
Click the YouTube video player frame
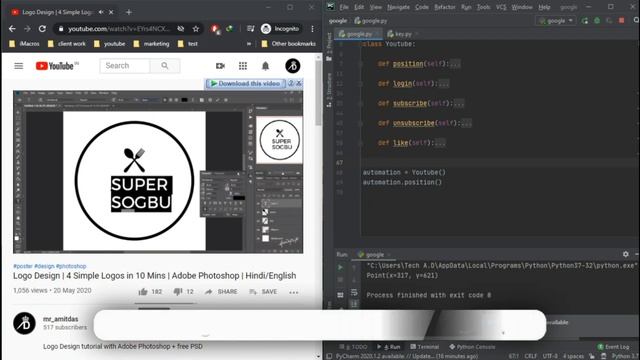(x=158, y=172)
